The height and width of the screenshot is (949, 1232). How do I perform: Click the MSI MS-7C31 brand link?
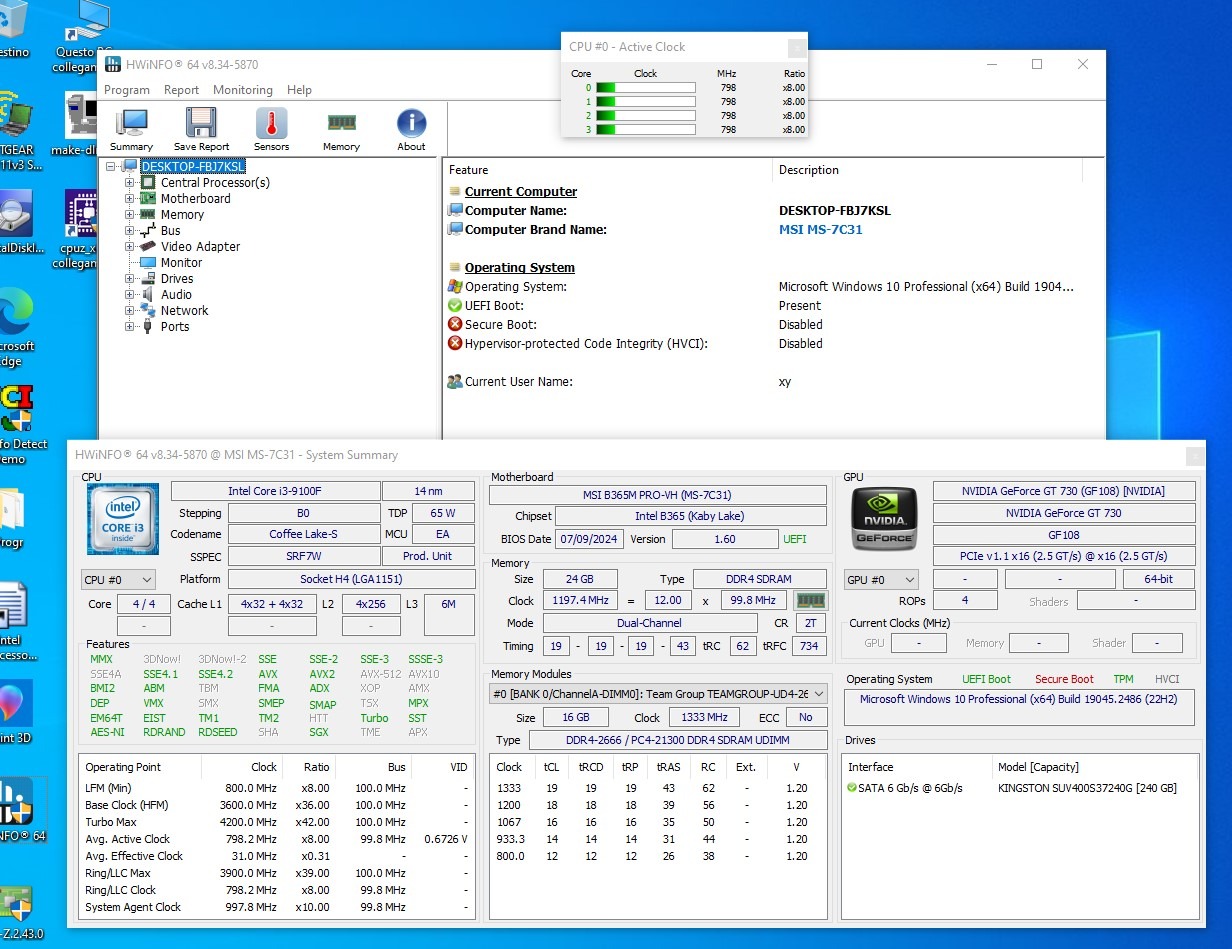[x=820, y=230]
